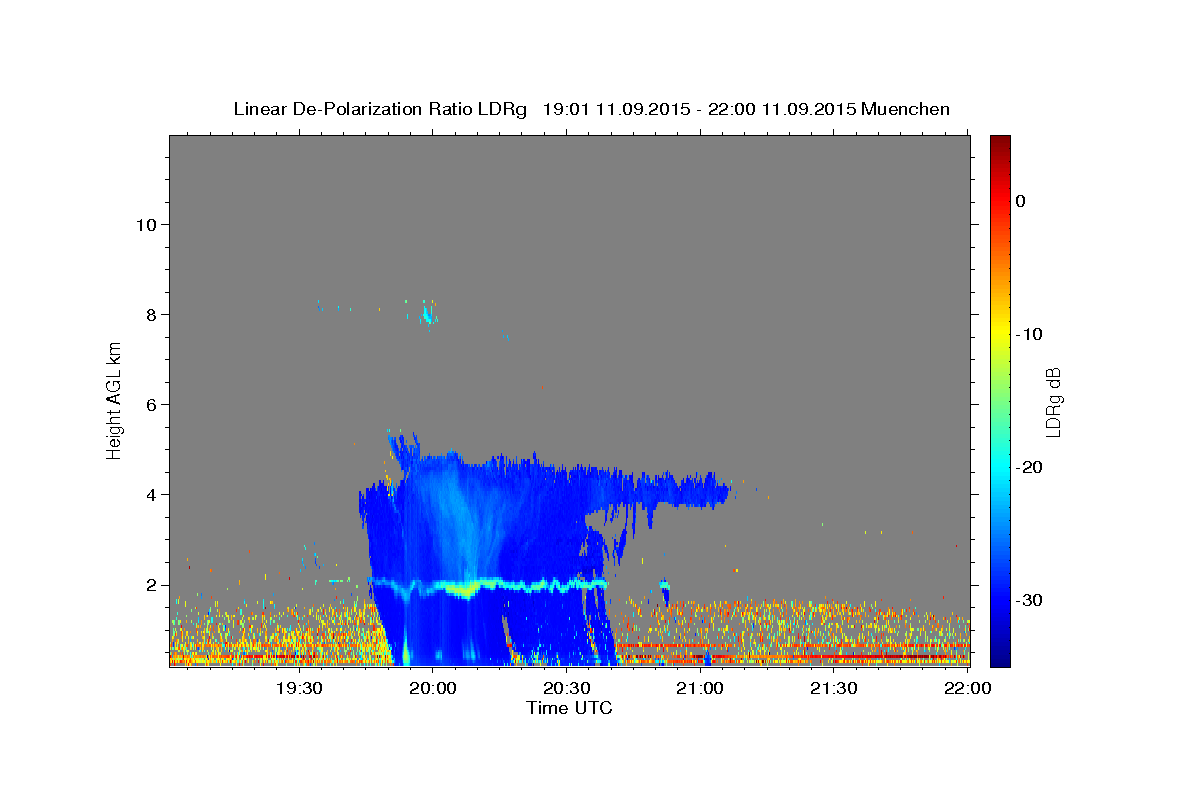Viewport: 1200px width, 800px height.
Task: Select the '19:30' time tick label
Action: (299, 688)
